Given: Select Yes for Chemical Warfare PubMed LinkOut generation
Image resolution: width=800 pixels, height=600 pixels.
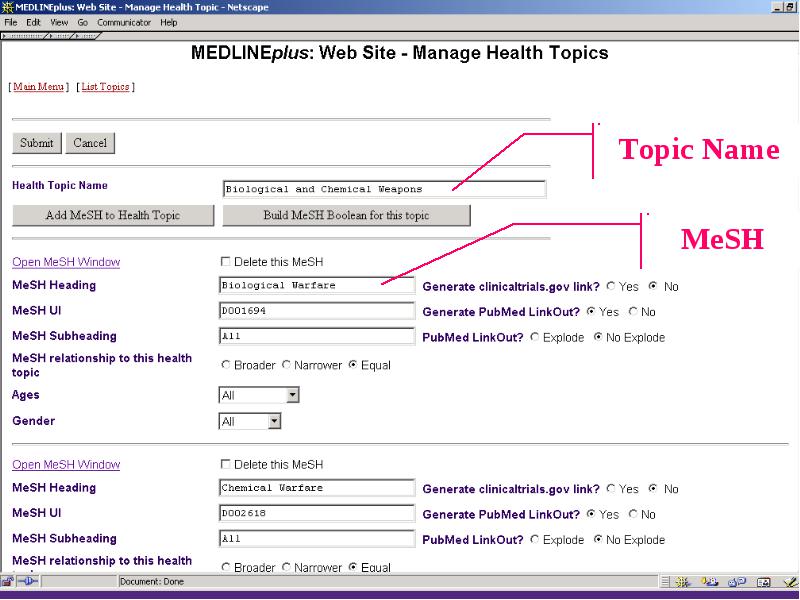Looking at the screenshot, I should [x=591, y=514].
